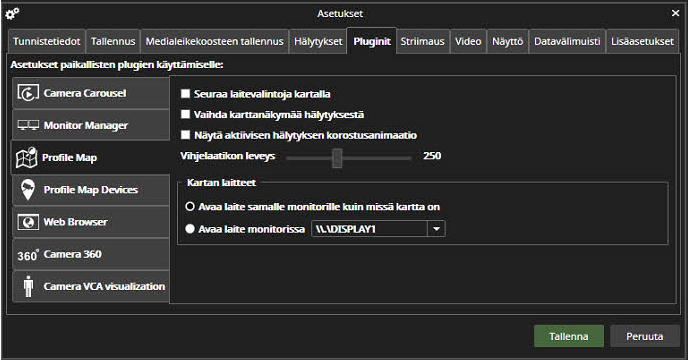Click the Profile Map Devices pin icon
This screenshot has width=689, height=361.
[28, 190]
